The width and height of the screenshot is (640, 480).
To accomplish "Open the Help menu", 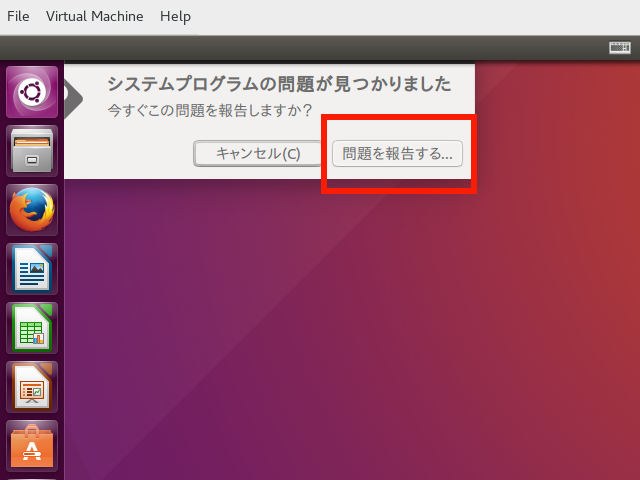I will pos(175,17).
